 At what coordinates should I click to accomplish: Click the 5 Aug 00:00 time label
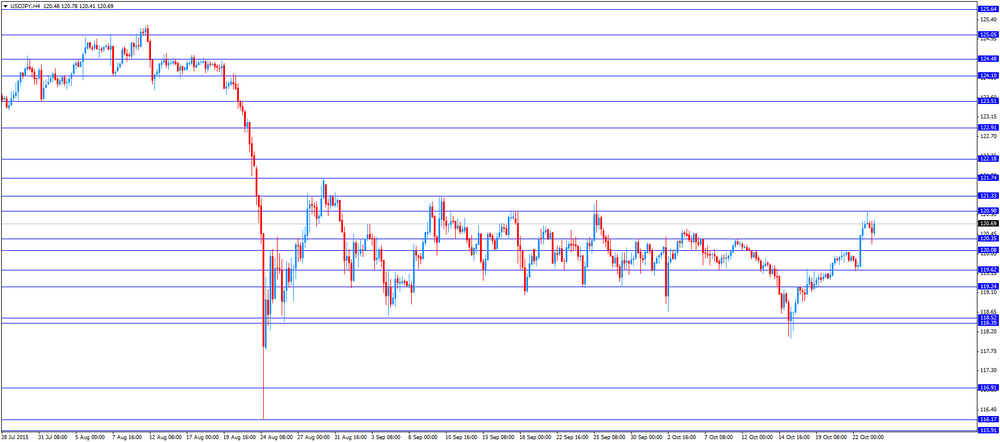[90, 438]
